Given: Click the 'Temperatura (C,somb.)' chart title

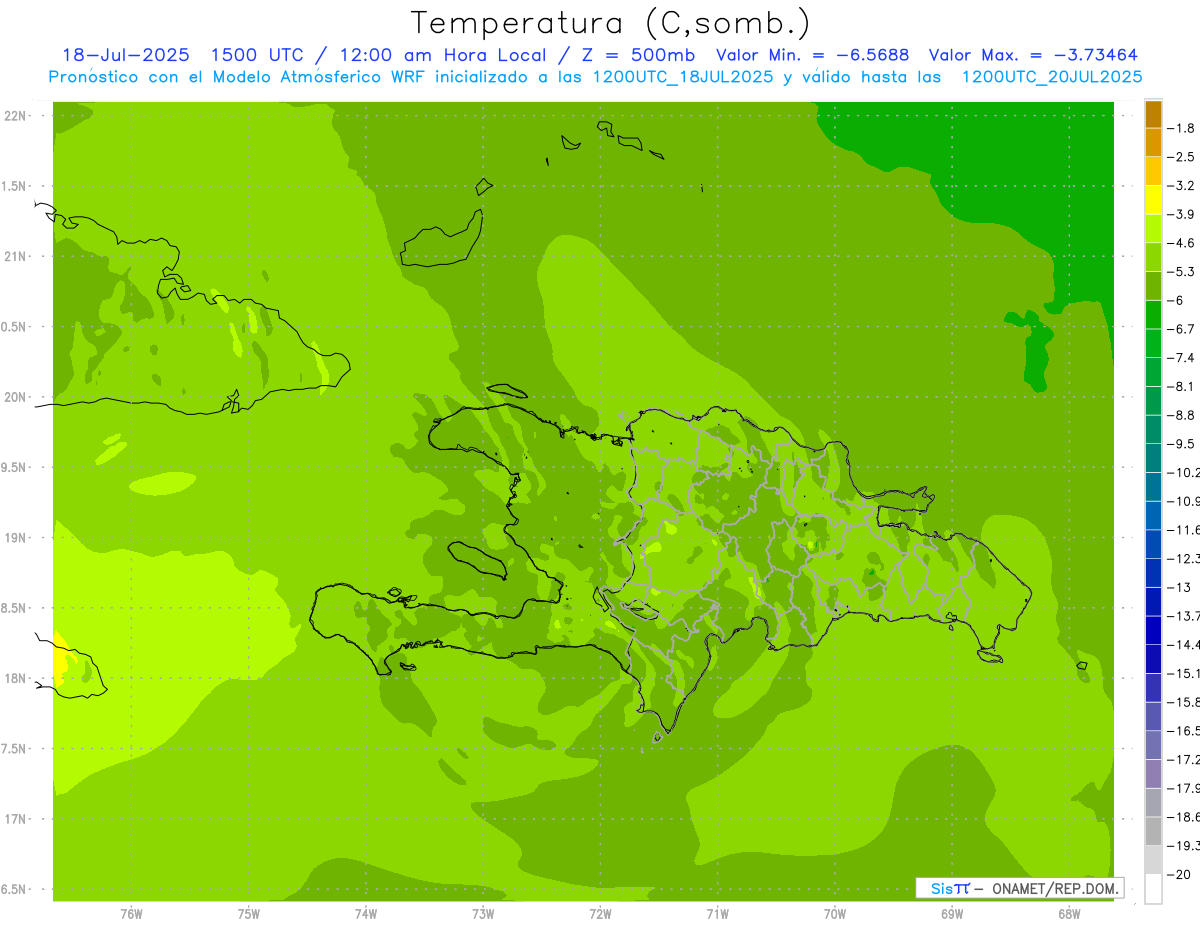Looking at the screenshot, I should pos(611,23).
